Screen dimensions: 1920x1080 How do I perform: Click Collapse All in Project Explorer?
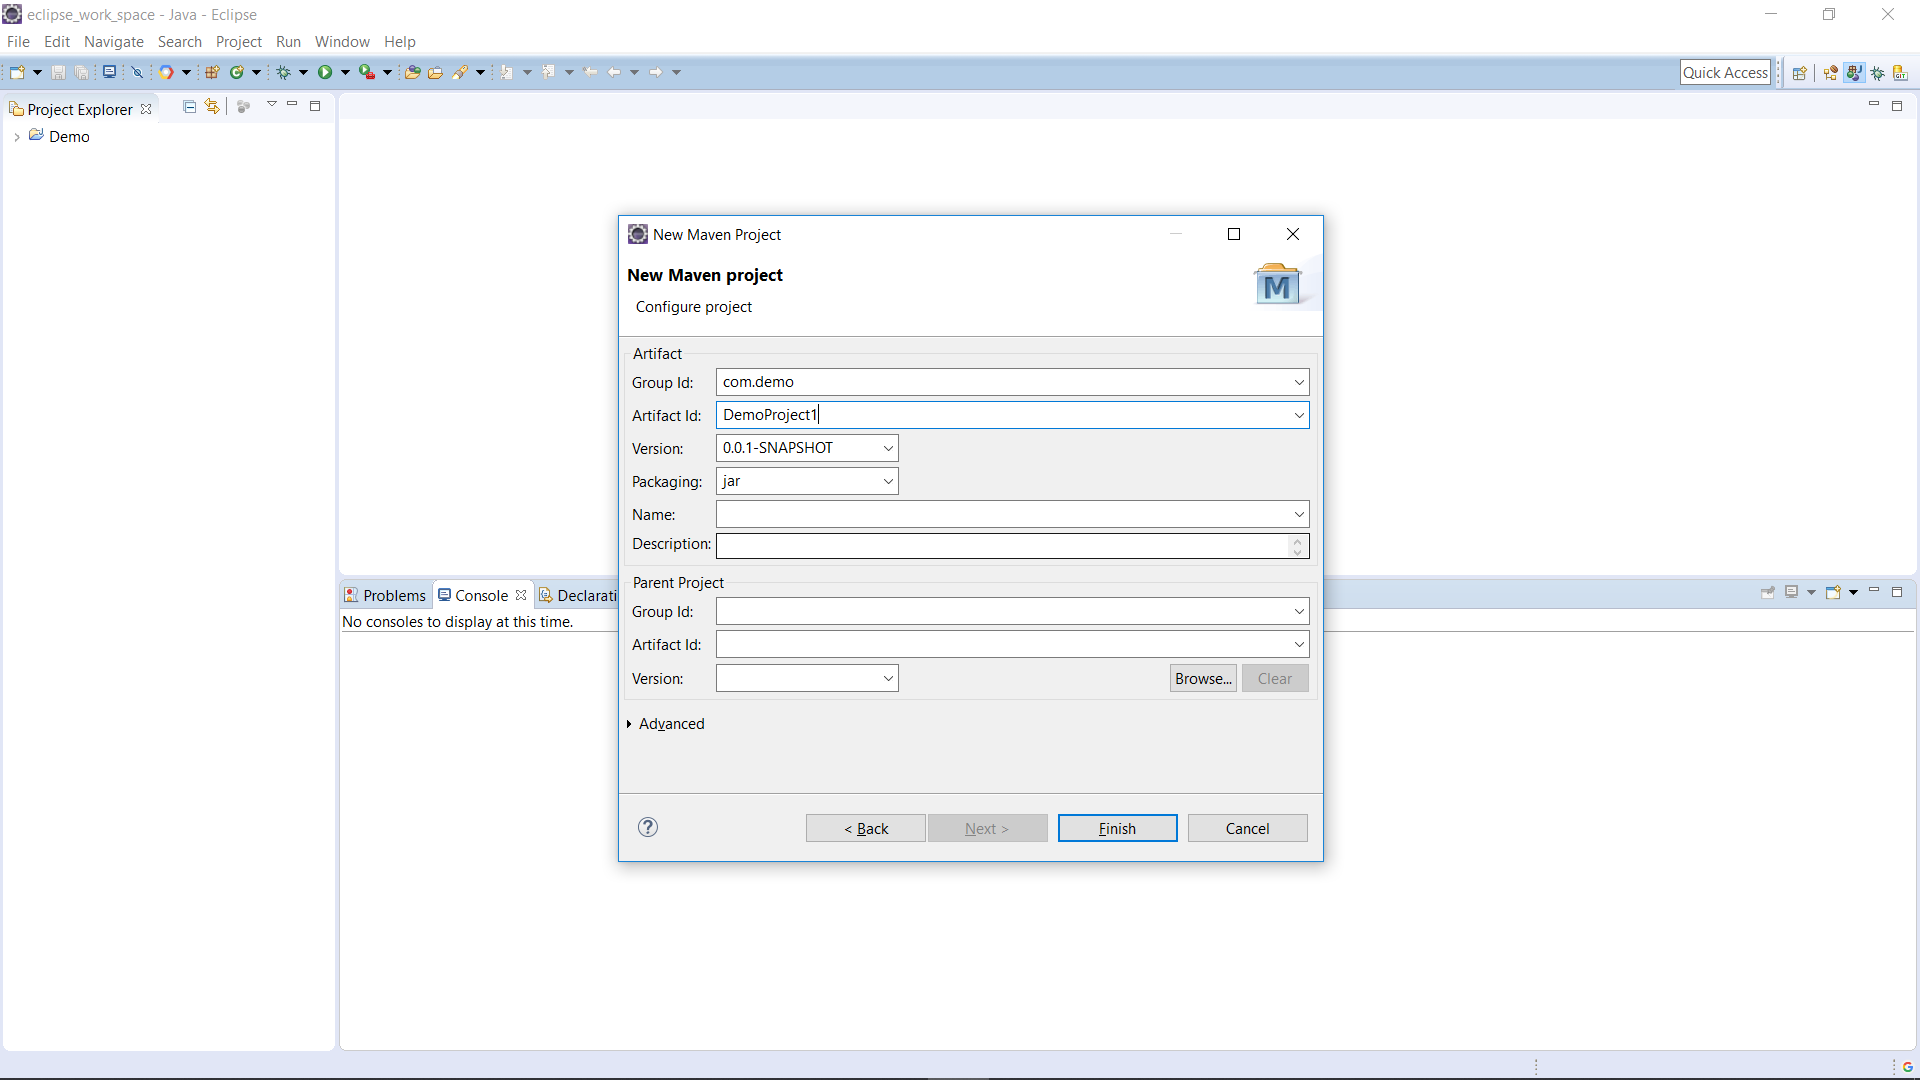click(189, 106)
